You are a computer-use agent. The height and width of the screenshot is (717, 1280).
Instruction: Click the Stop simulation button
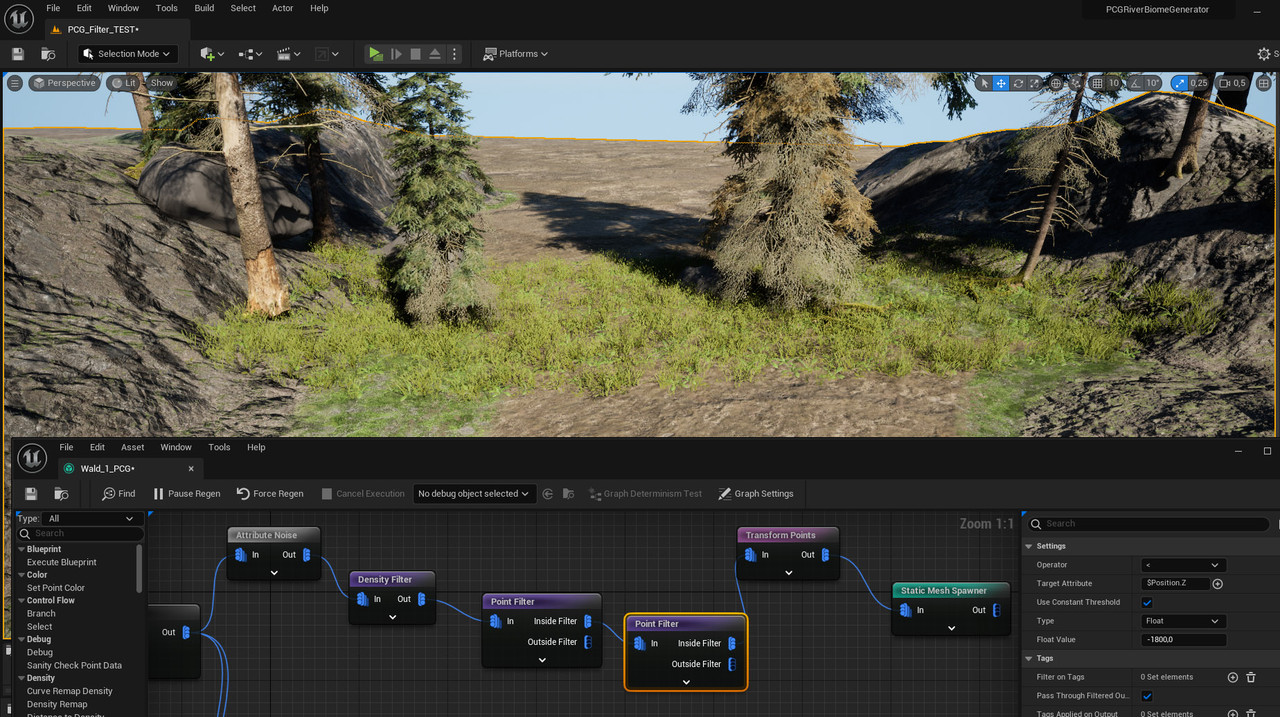click(x=415, y=54)
